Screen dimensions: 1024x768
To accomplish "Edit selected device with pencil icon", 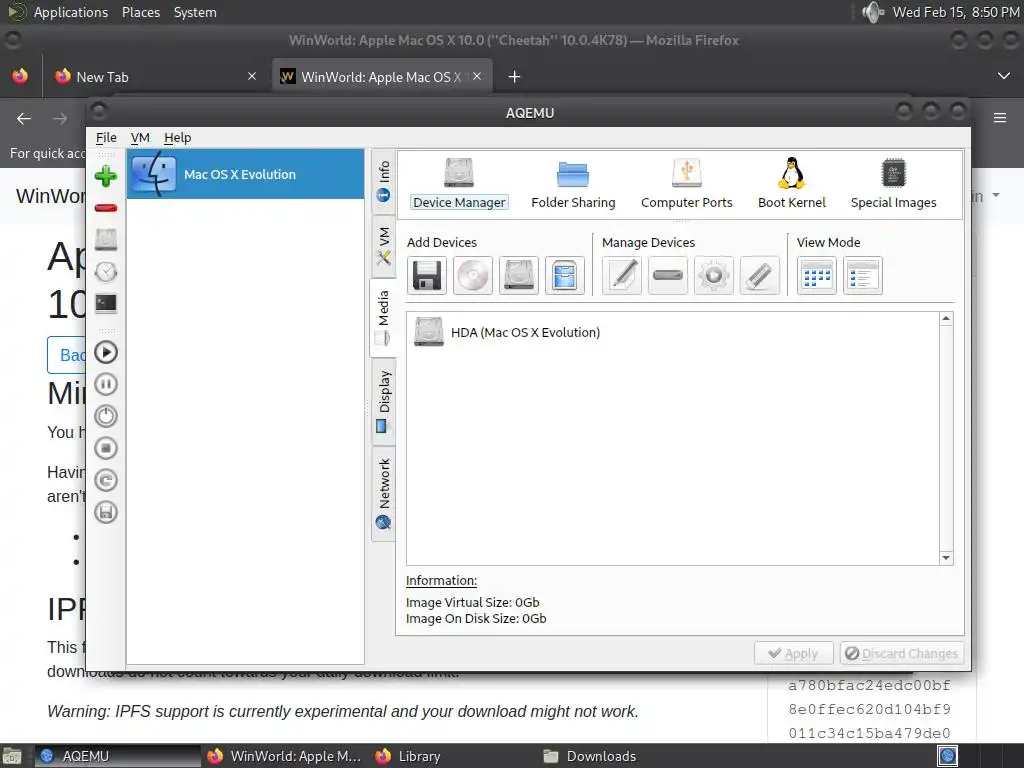I will pos(622,276).
